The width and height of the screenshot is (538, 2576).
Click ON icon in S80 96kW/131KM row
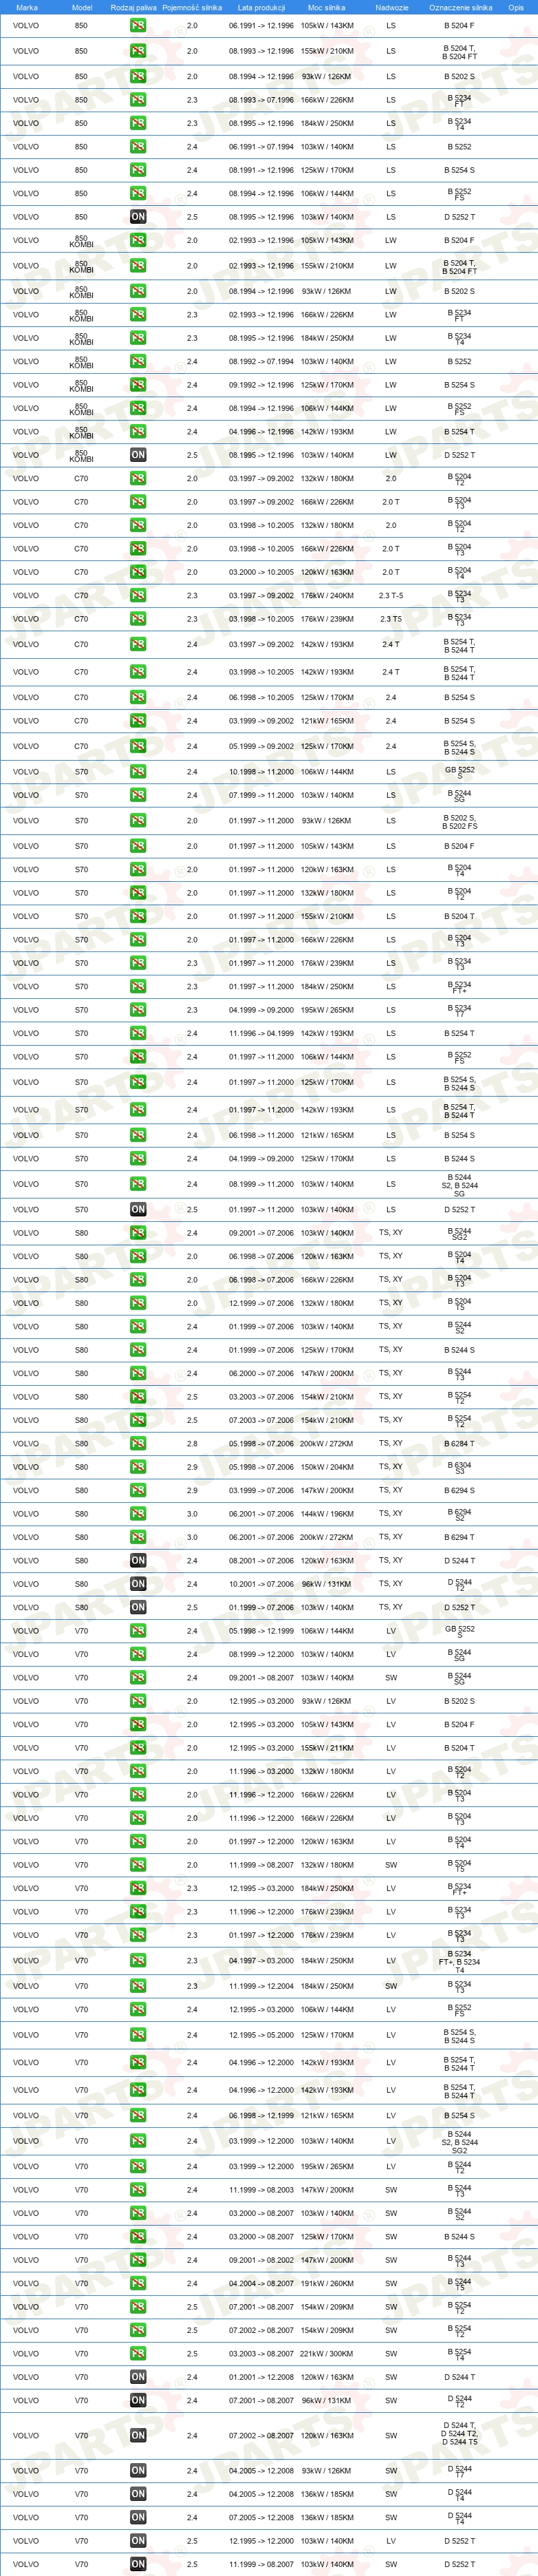coord(138,1584)
